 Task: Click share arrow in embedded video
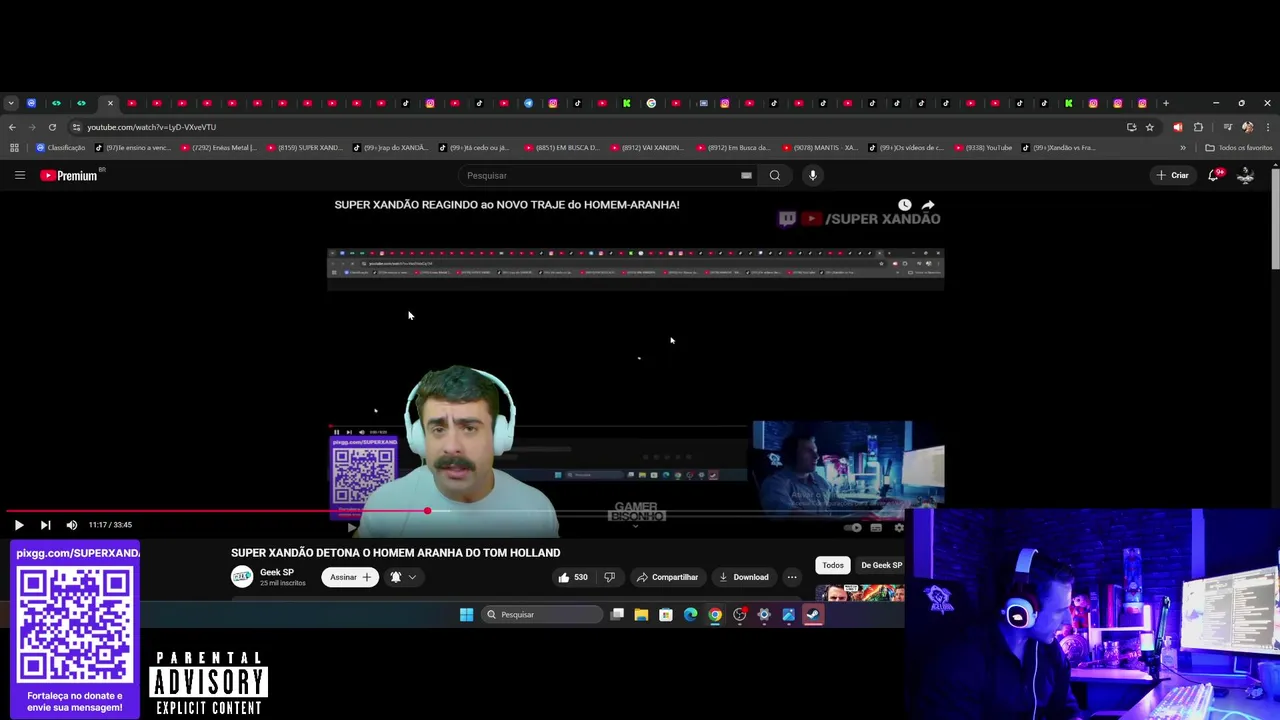coord(928,205)
